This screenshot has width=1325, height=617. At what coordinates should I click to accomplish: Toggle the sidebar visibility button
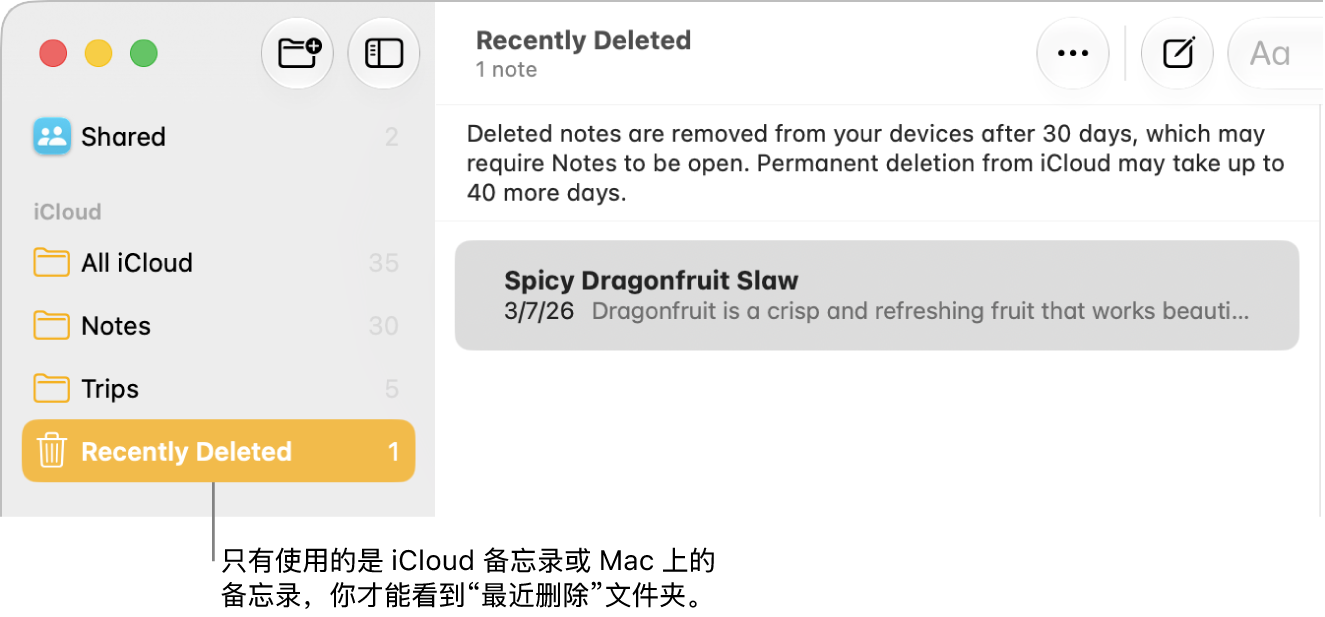(384, 53)
